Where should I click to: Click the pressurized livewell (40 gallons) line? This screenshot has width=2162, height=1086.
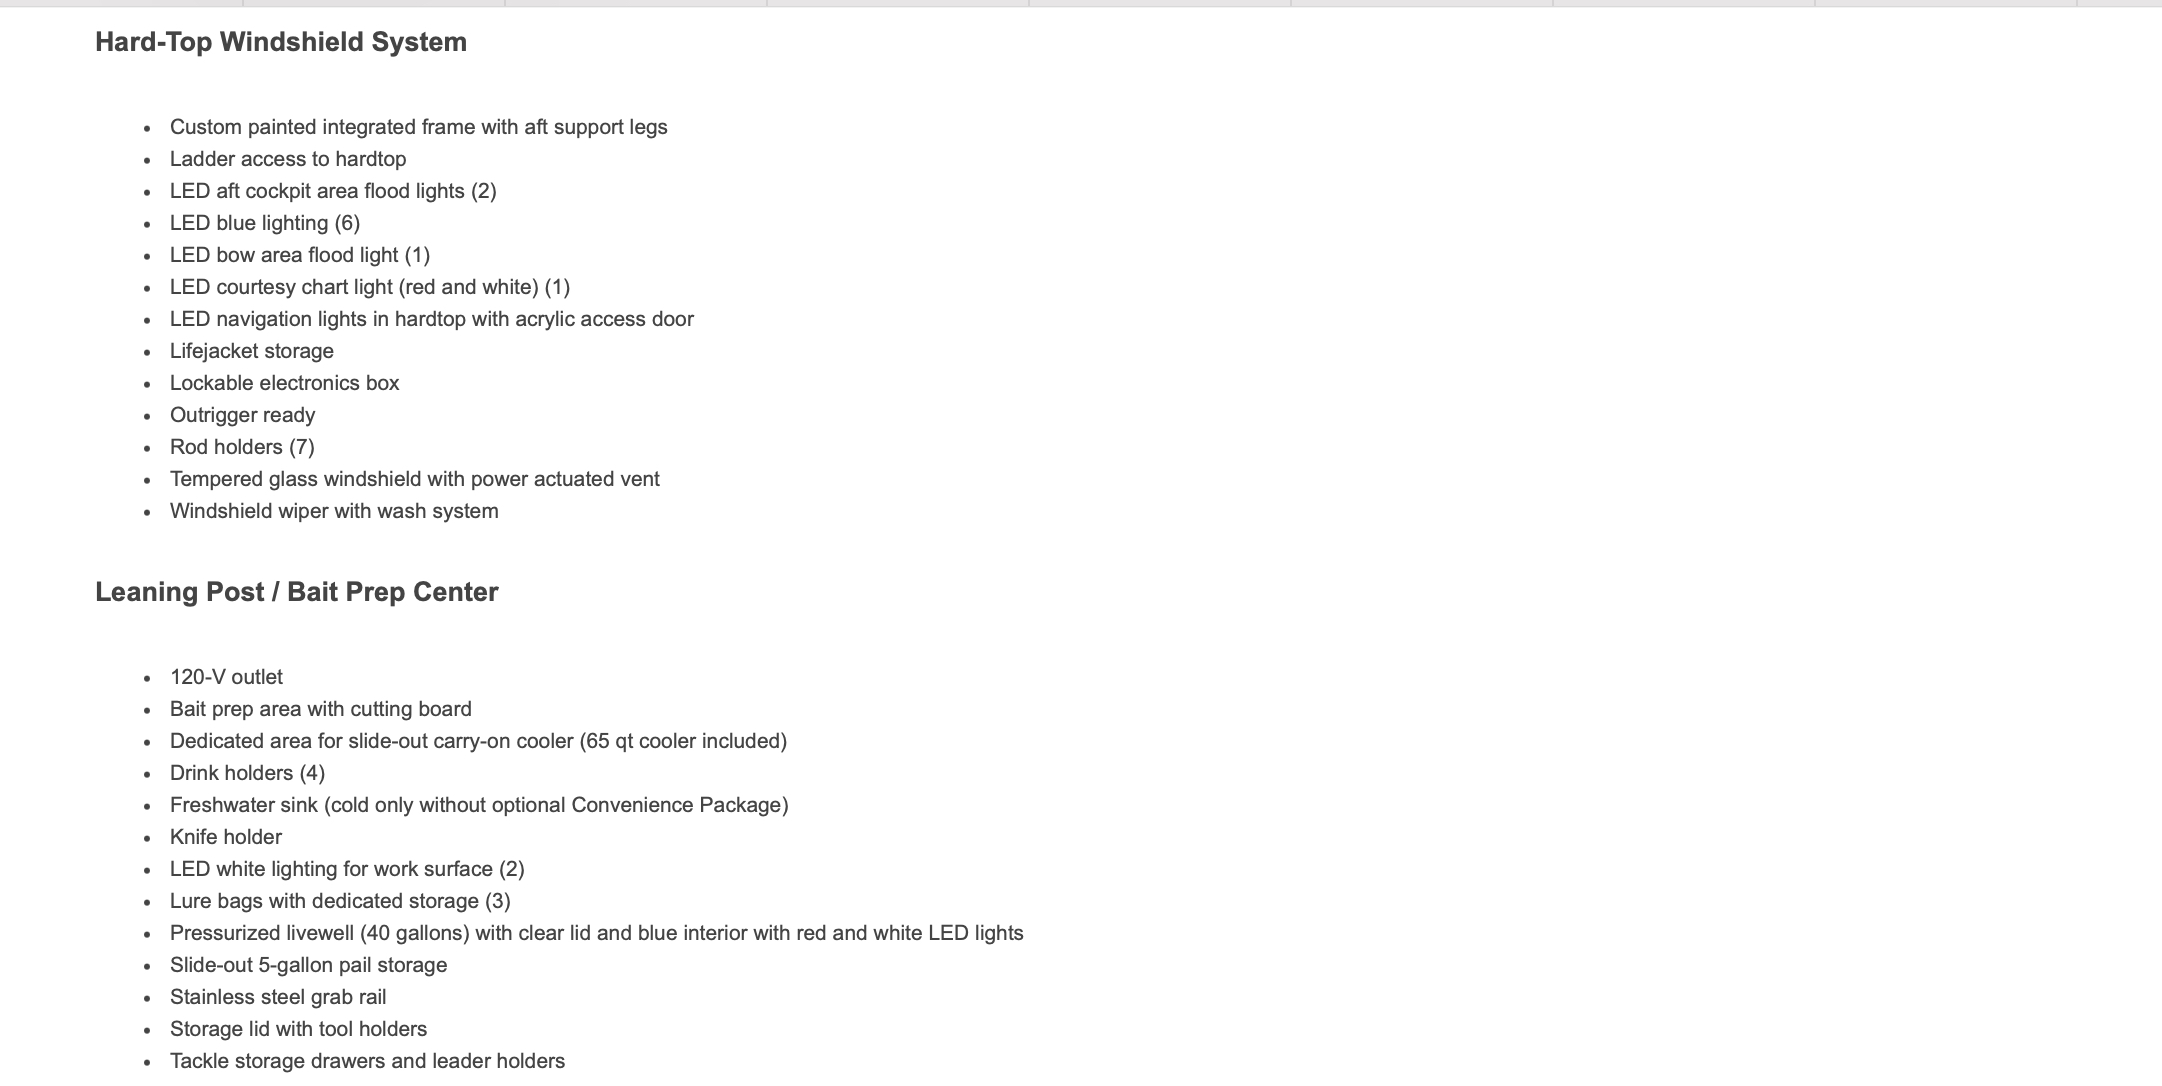[x=597, y=933]
